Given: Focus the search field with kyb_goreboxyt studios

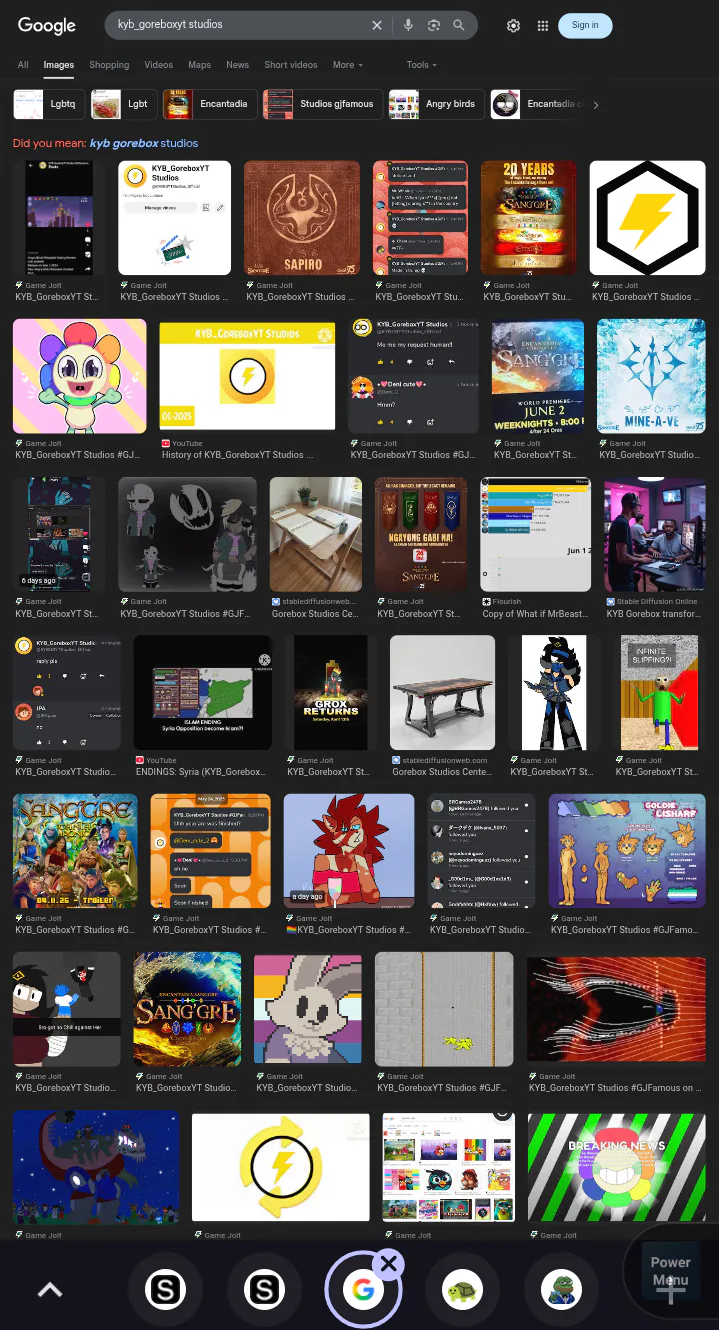Looking at the screenshot, I should click(x=240, y=25).
